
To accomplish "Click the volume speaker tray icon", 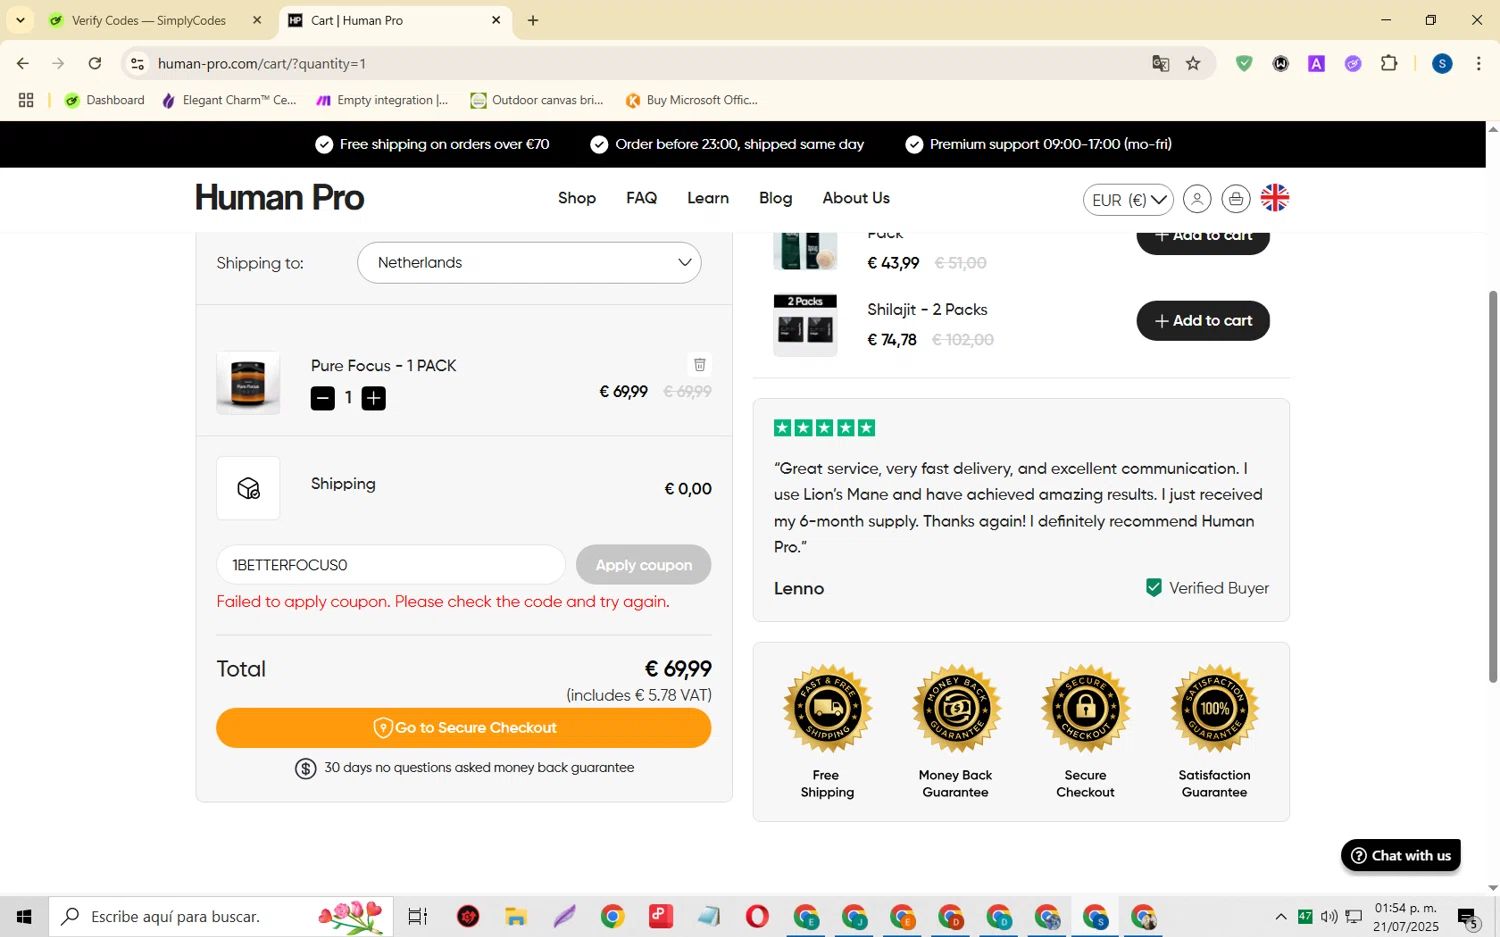I will (x=1329, y=916).
